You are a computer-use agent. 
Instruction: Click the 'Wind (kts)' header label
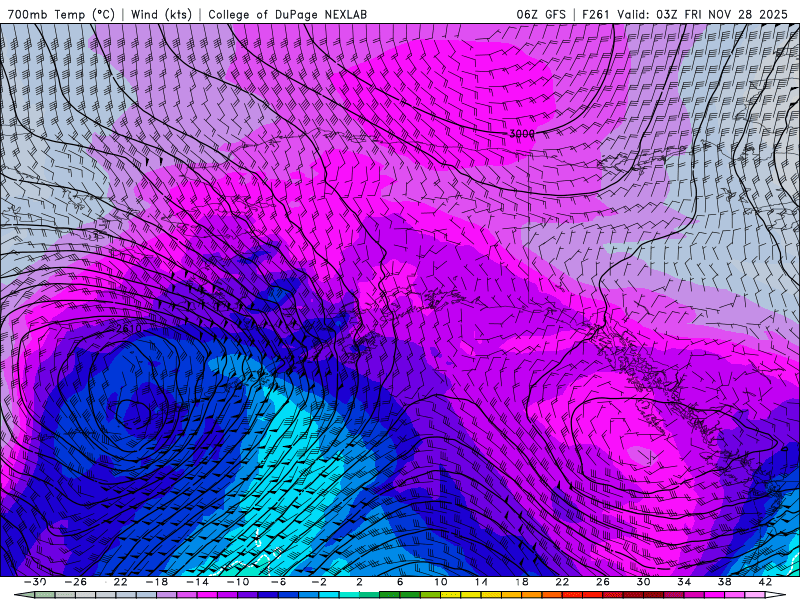click(161, 14)
